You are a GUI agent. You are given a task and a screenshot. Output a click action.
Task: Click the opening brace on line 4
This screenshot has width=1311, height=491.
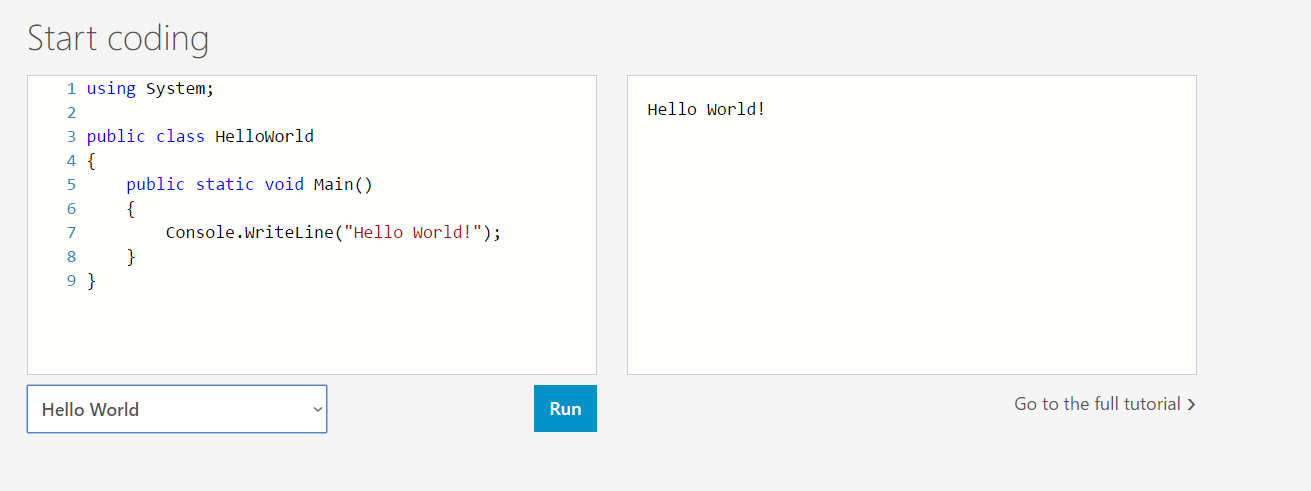(92, 160)
